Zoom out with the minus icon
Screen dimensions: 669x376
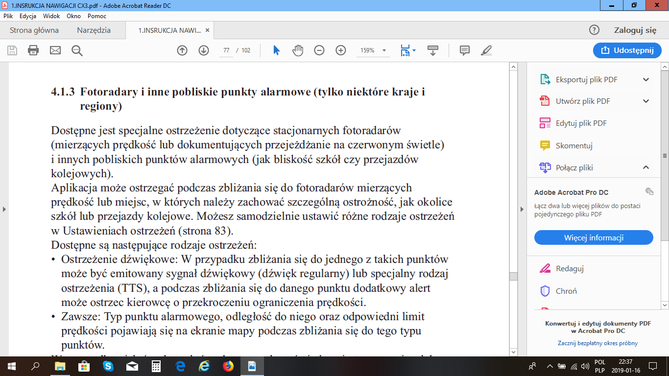(x=319, y=50)
